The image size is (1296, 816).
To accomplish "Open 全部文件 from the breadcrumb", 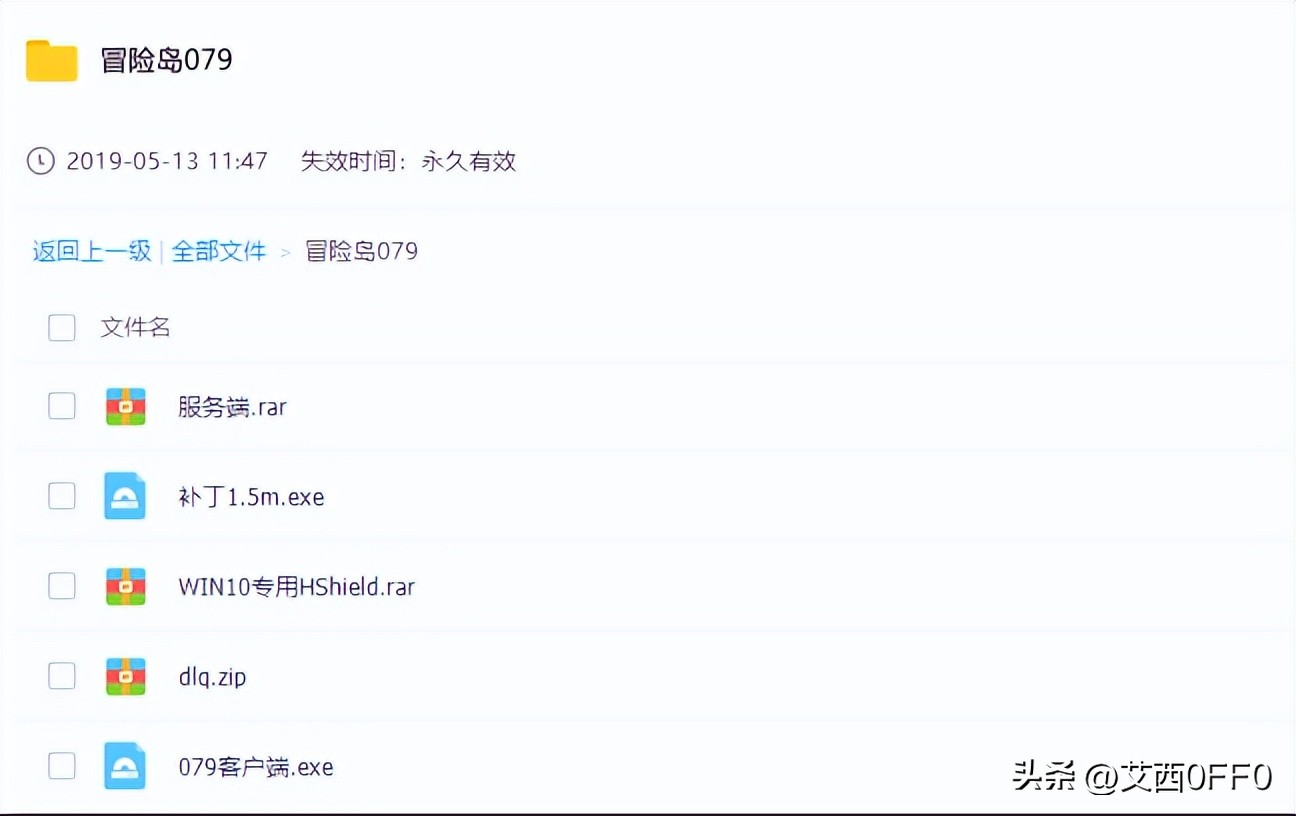I will [219, 252].
